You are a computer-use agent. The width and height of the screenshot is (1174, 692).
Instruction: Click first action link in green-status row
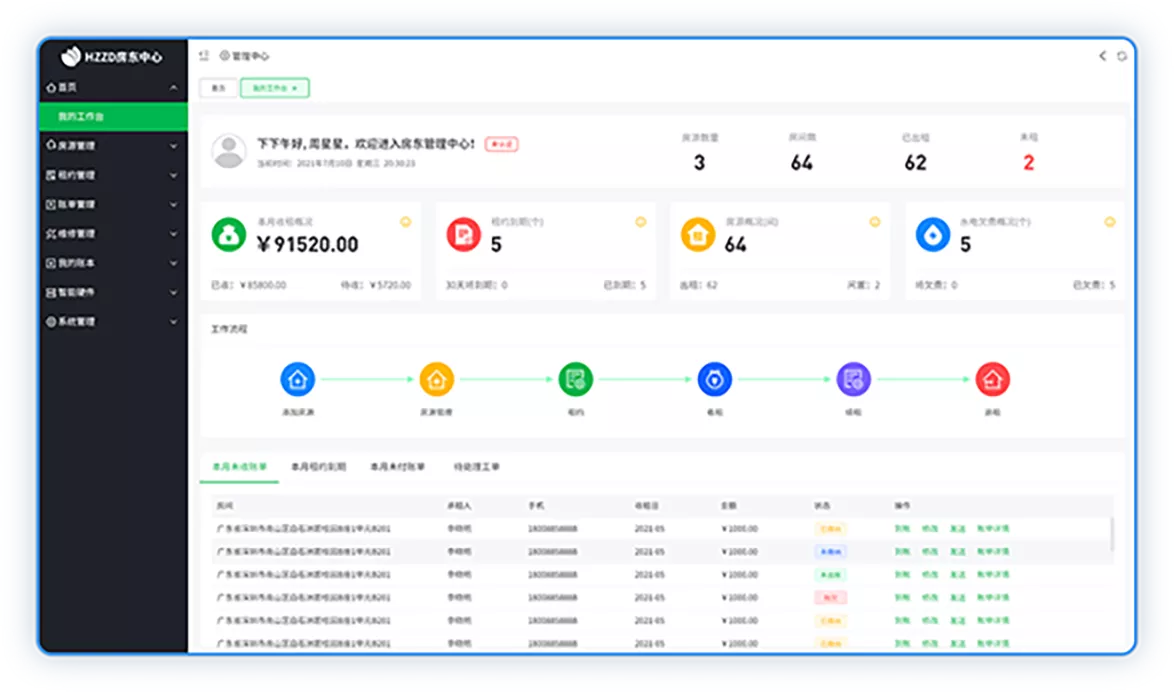pyautogui.click(x=902, y=574)
